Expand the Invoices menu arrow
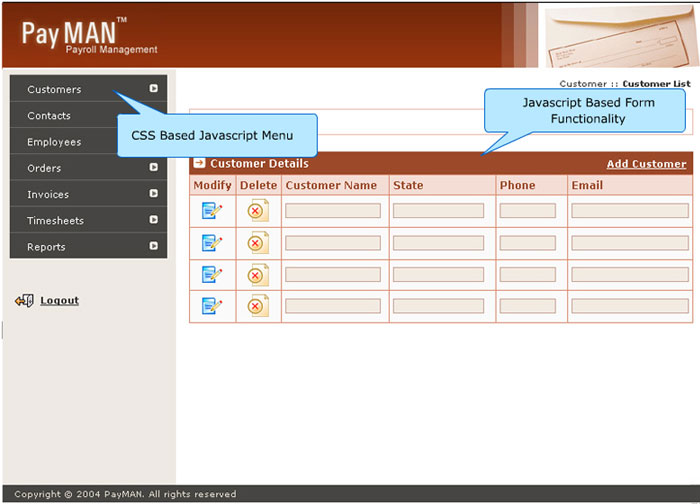 pos(154,193)
